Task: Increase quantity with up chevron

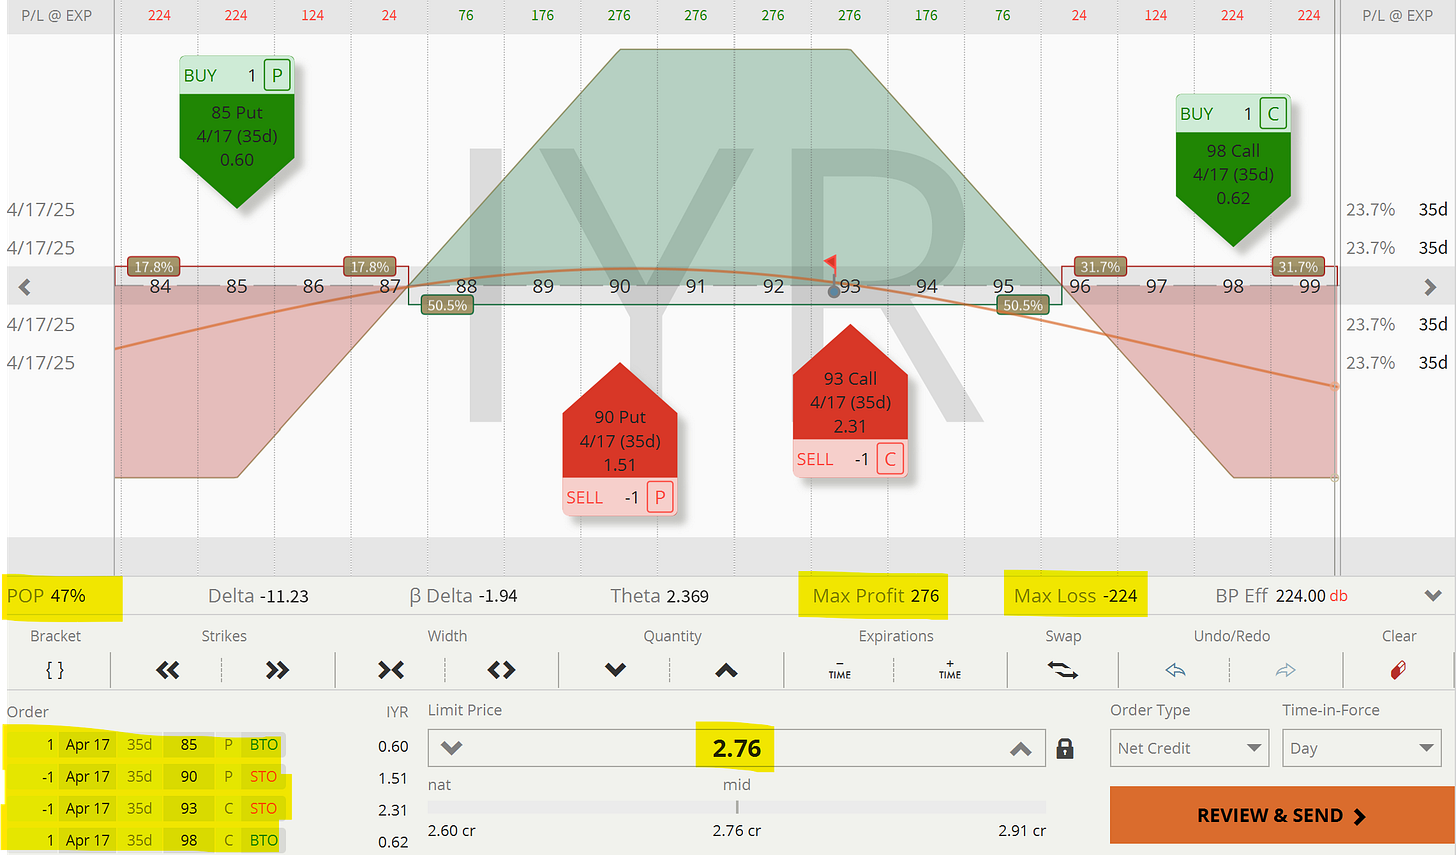Action: [x=726, y=670]
